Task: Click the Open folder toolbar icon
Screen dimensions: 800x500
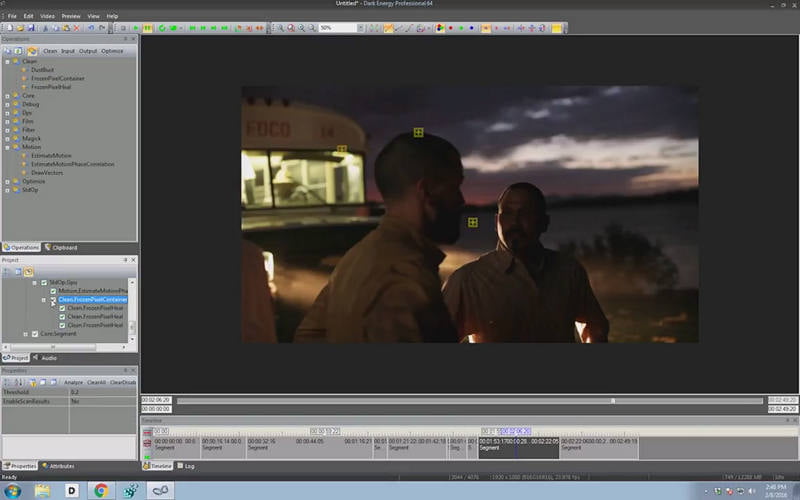Action: (x=21, y=28)
